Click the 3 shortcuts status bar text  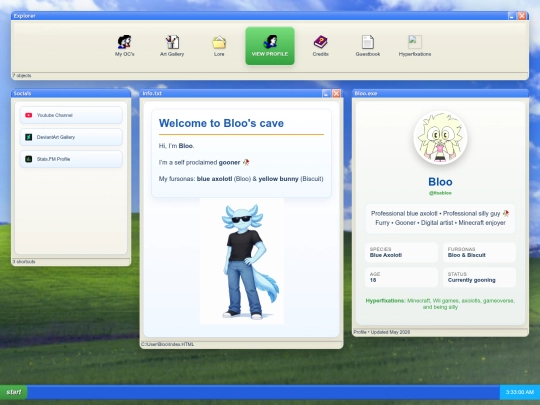[24, 262]
